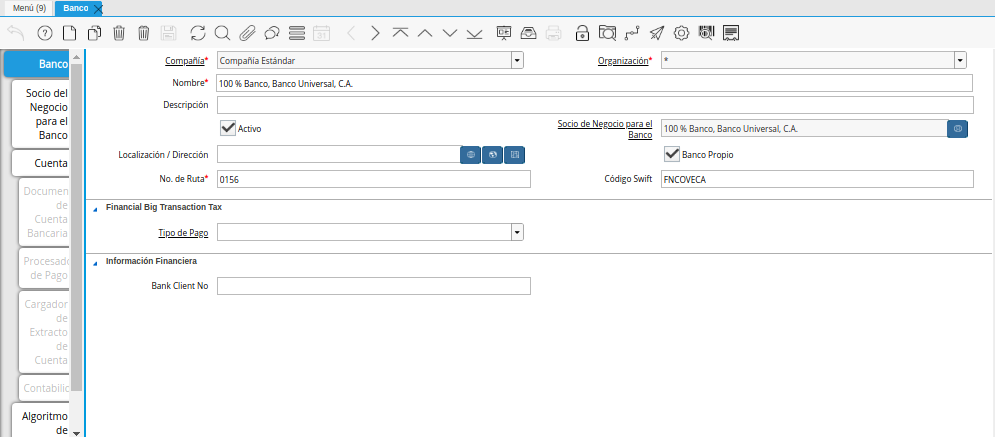995x437 pixels.
Task: Collapse the Financial Big Transaction Tax section
Action: pos(95,208)
